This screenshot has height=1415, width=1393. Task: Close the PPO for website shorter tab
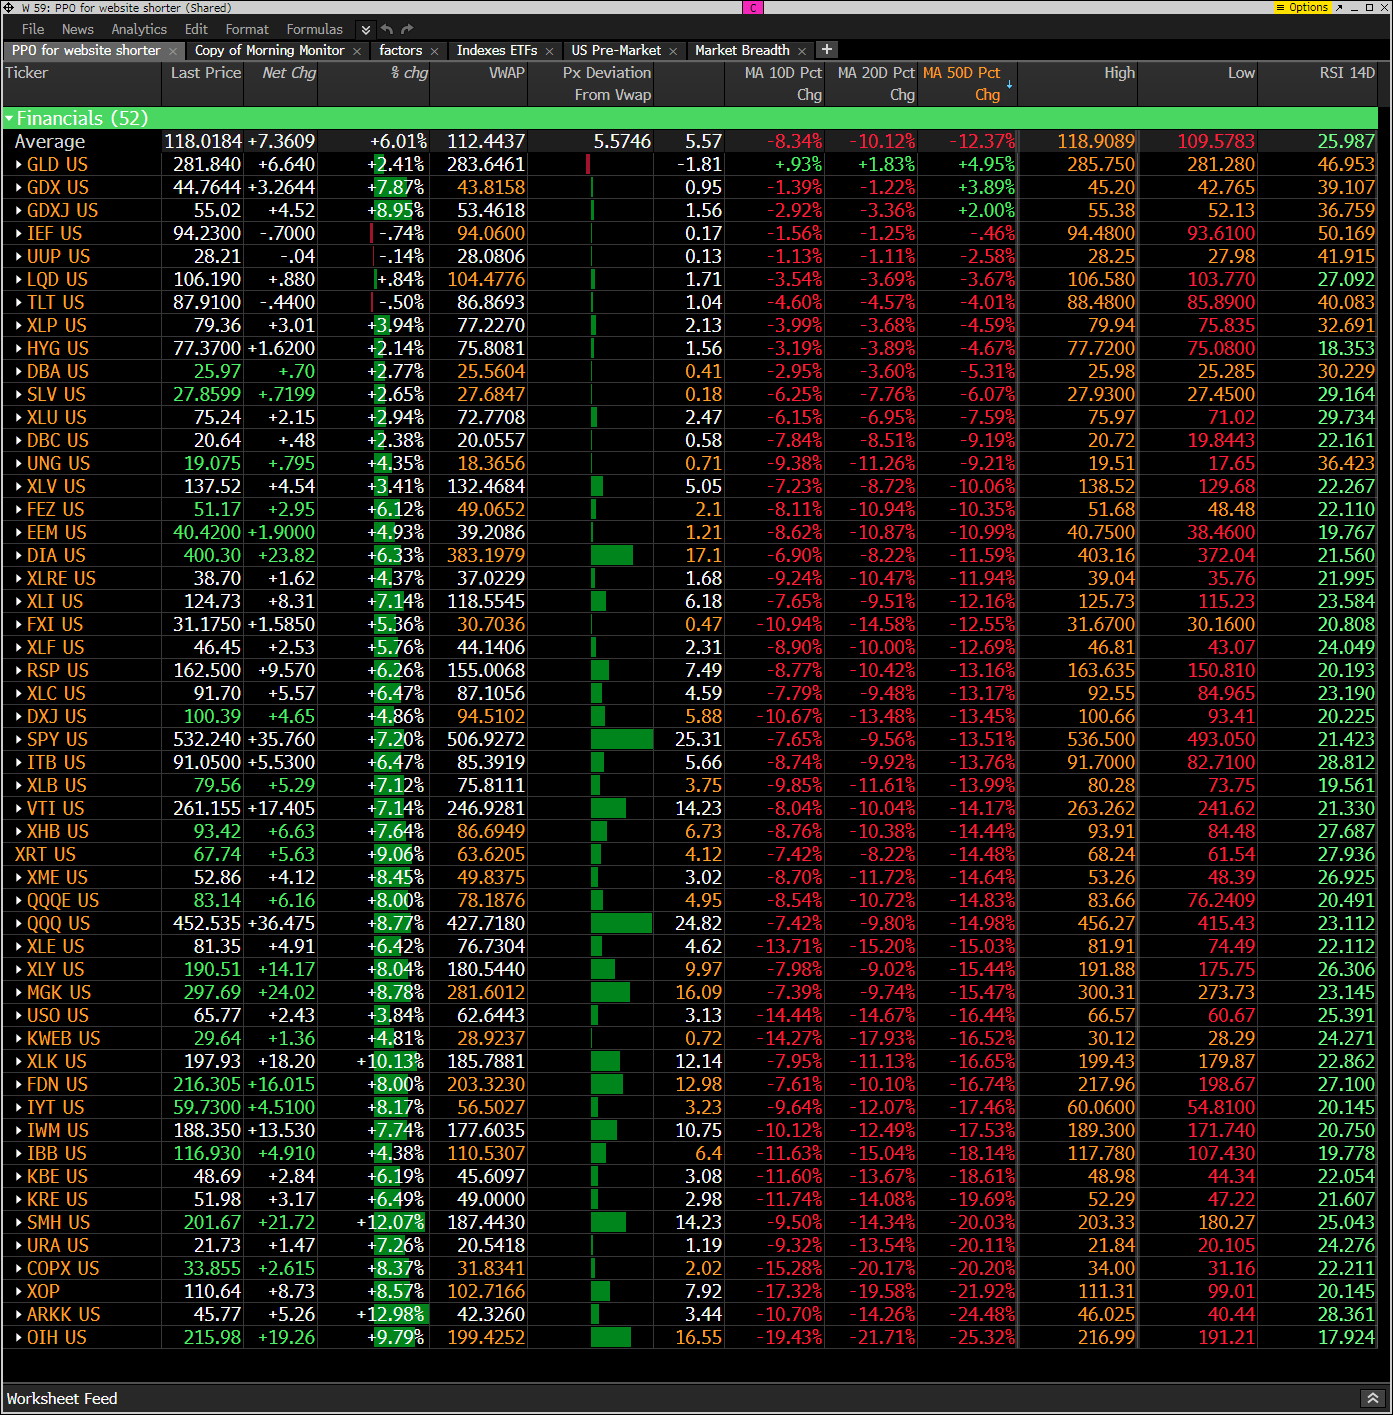(173, 51)
